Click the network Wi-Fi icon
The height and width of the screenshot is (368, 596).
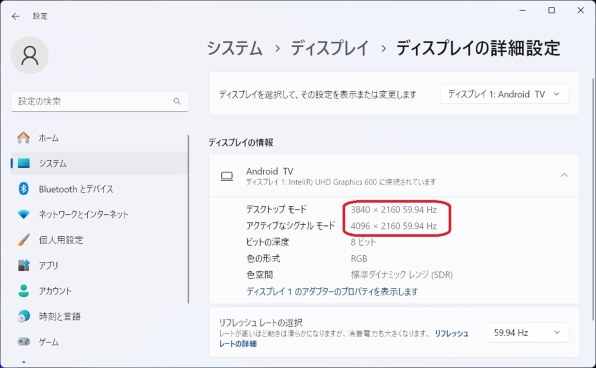click(x=24, y=214)
